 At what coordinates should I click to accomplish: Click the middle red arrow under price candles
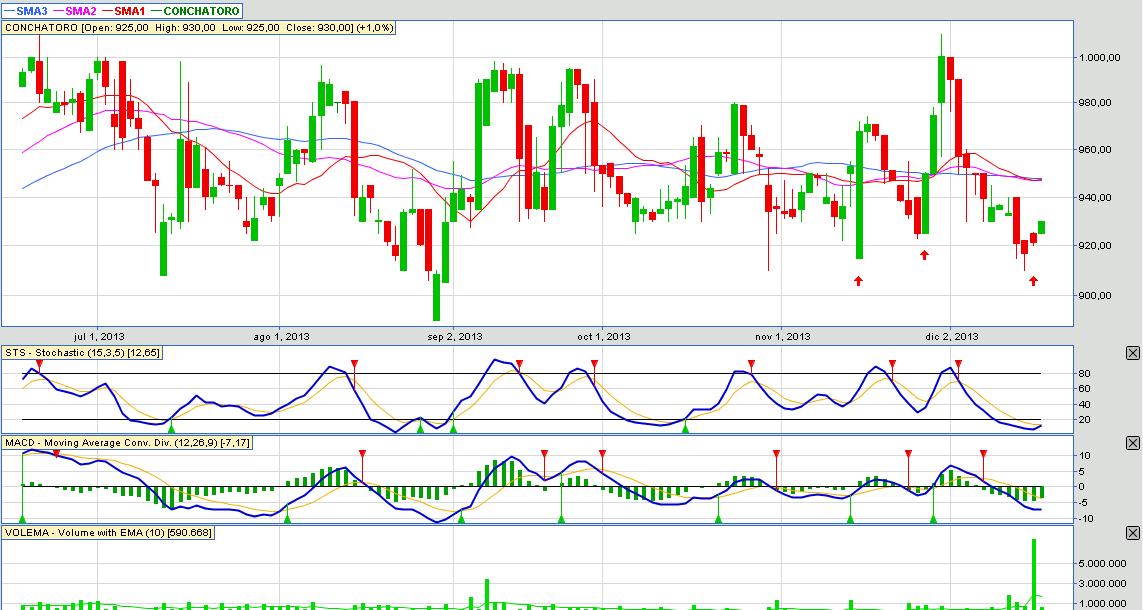[924, 255]
